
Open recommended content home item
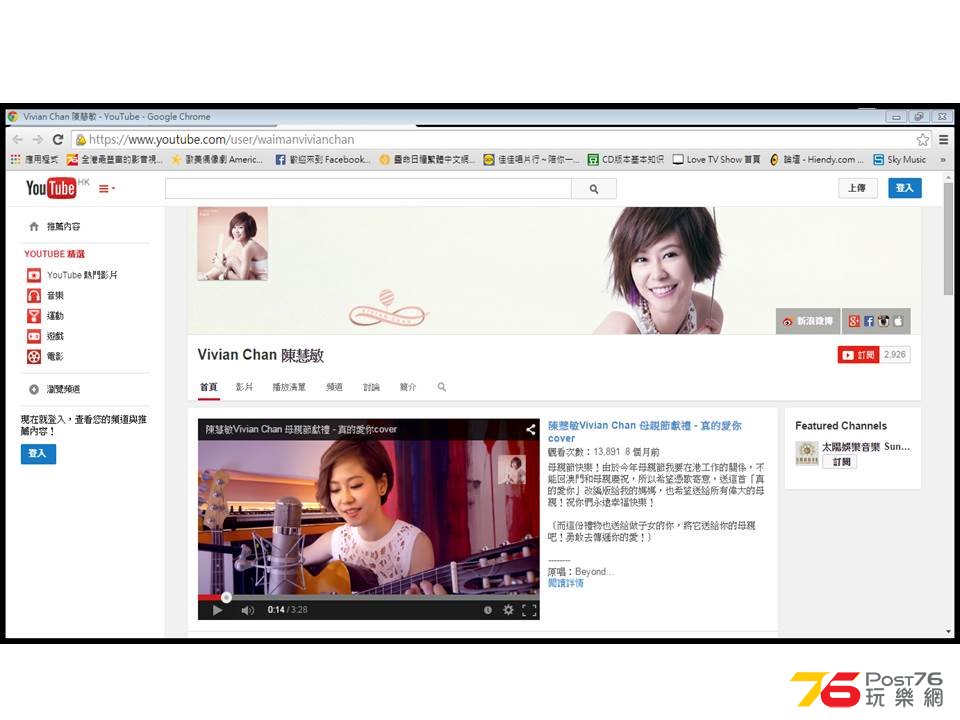point(54,227)
